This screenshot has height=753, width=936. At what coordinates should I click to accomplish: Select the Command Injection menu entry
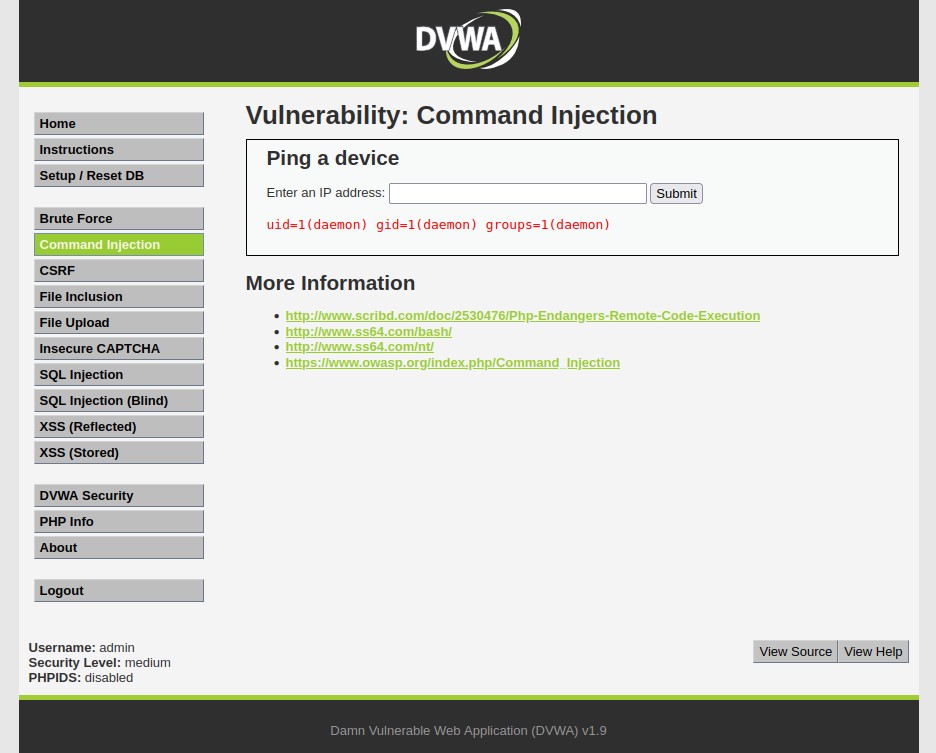pos(119,245)
